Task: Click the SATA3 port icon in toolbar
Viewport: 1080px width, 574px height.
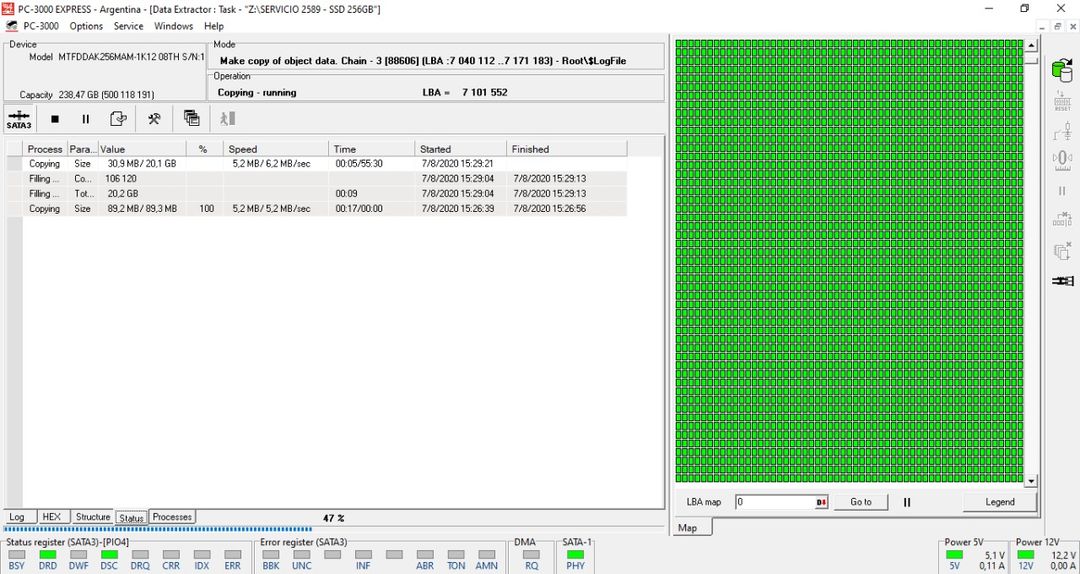Action: pos(19,119)
